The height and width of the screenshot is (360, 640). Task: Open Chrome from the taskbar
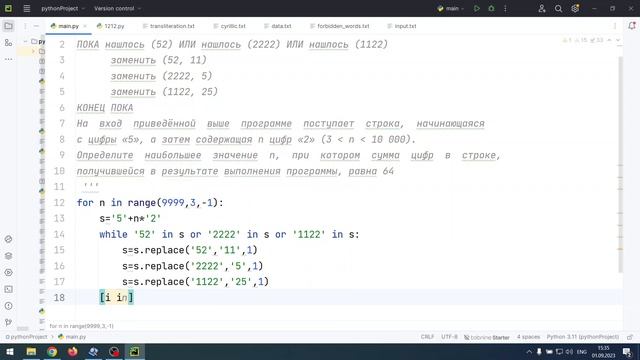pyautogui.click(x=52, y=351)
